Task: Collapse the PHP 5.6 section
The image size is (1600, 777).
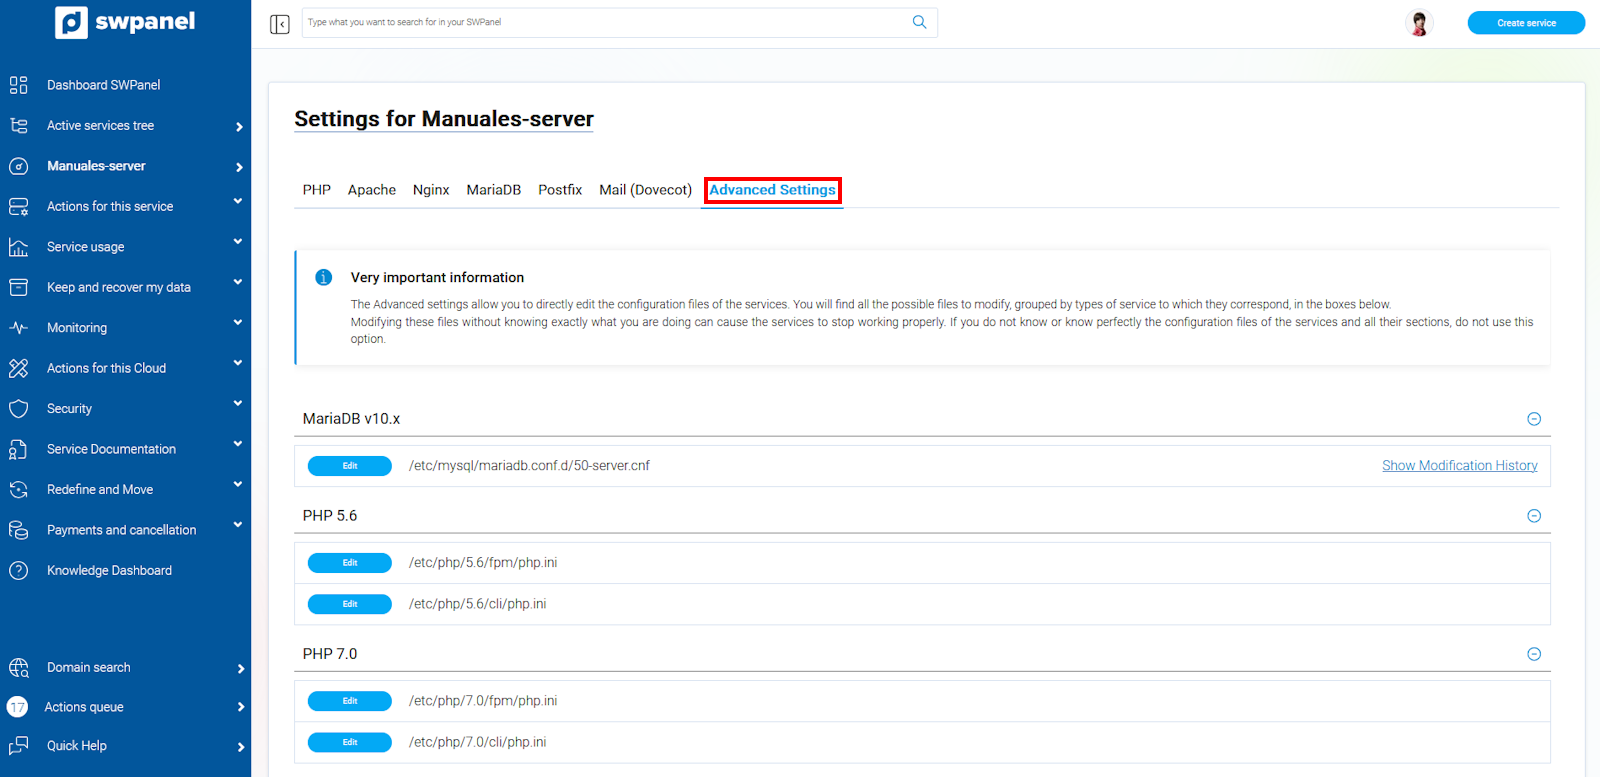Action: (x=1534, y=516)
